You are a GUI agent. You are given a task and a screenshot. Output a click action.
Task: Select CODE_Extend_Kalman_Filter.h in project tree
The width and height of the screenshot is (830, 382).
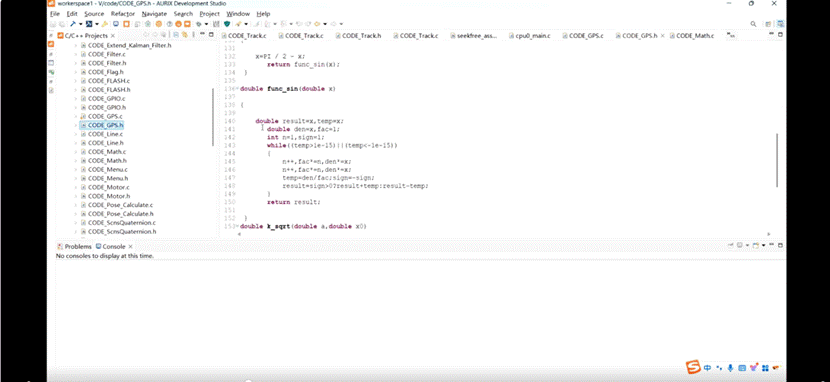[126, 46]
